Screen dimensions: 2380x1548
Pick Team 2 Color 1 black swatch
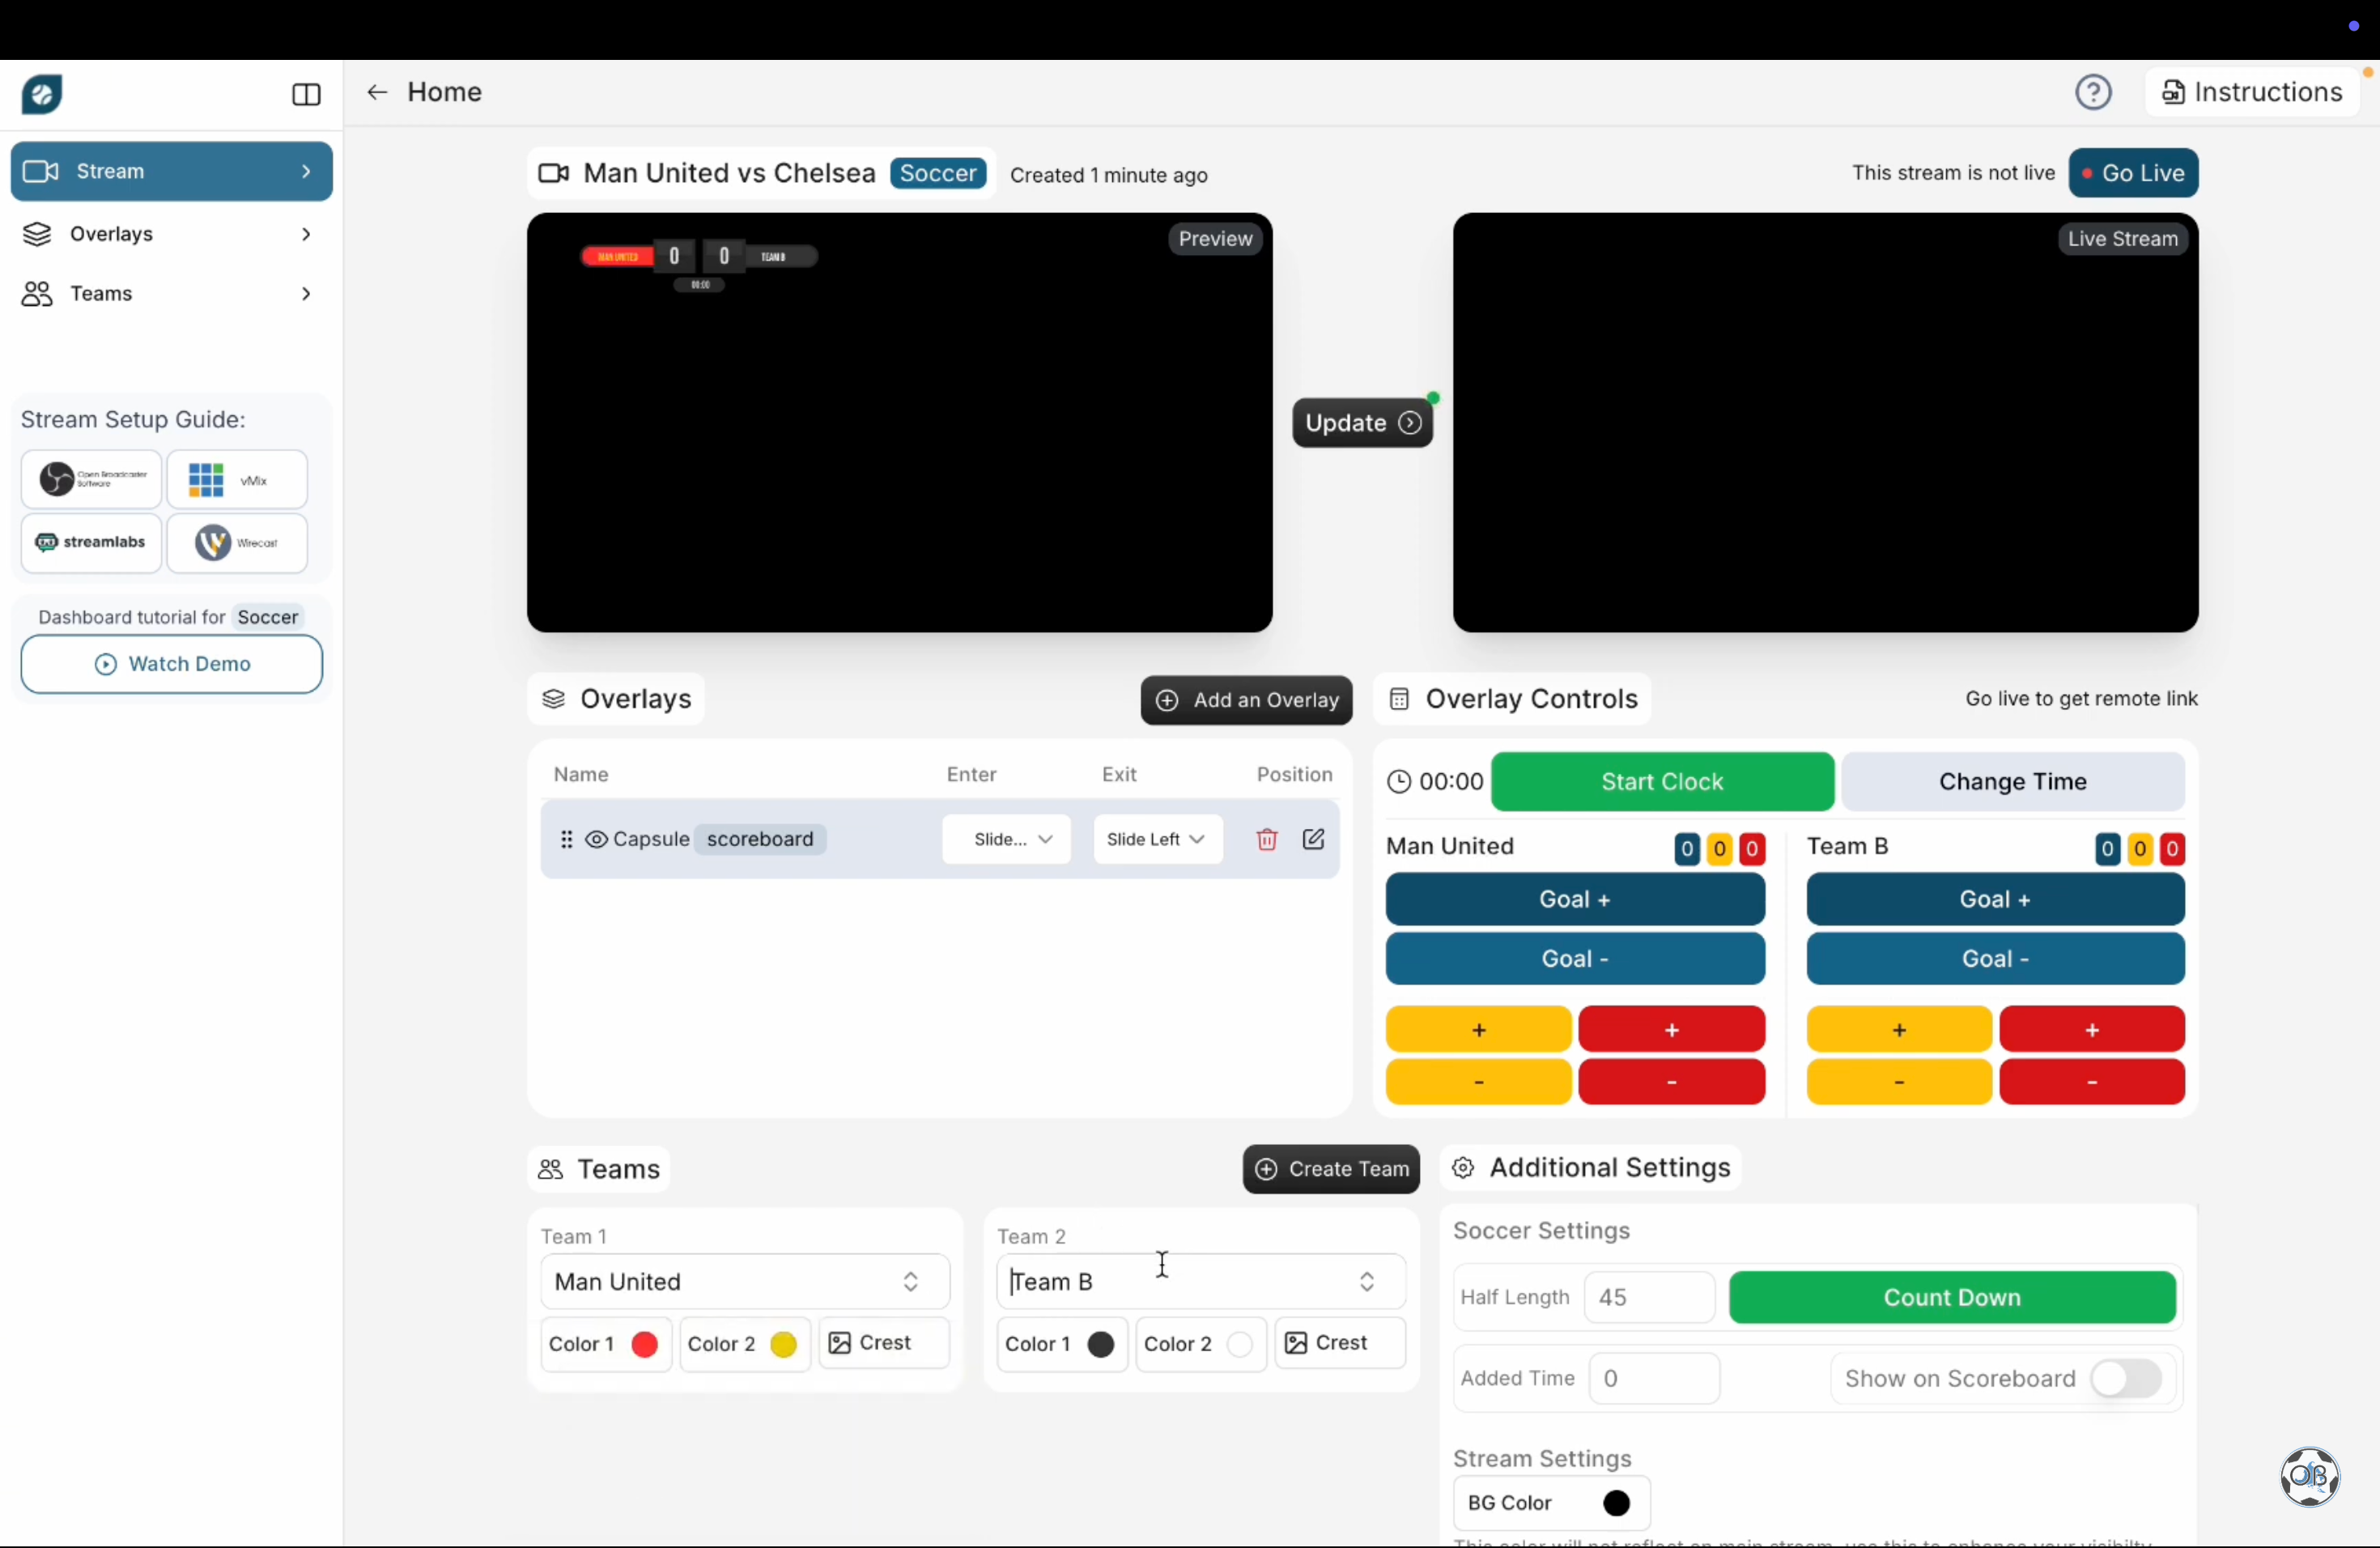[x=1101, y=1345]
